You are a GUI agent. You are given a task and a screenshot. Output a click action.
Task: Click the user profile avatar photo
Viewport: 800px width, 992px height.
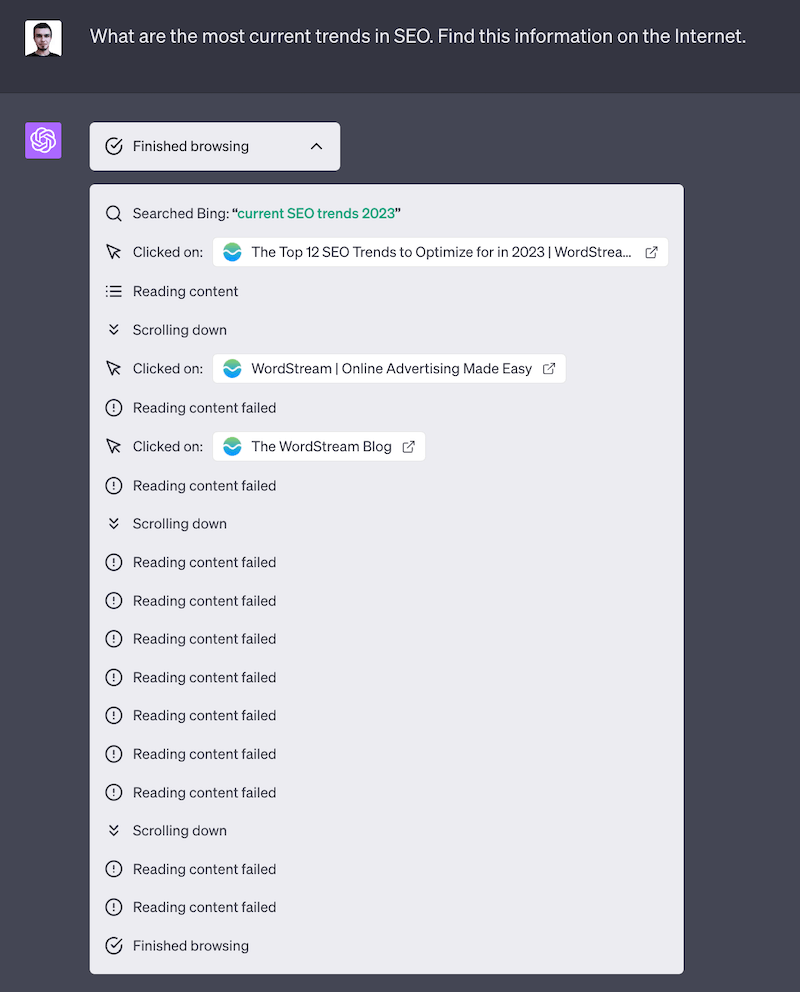43,38
